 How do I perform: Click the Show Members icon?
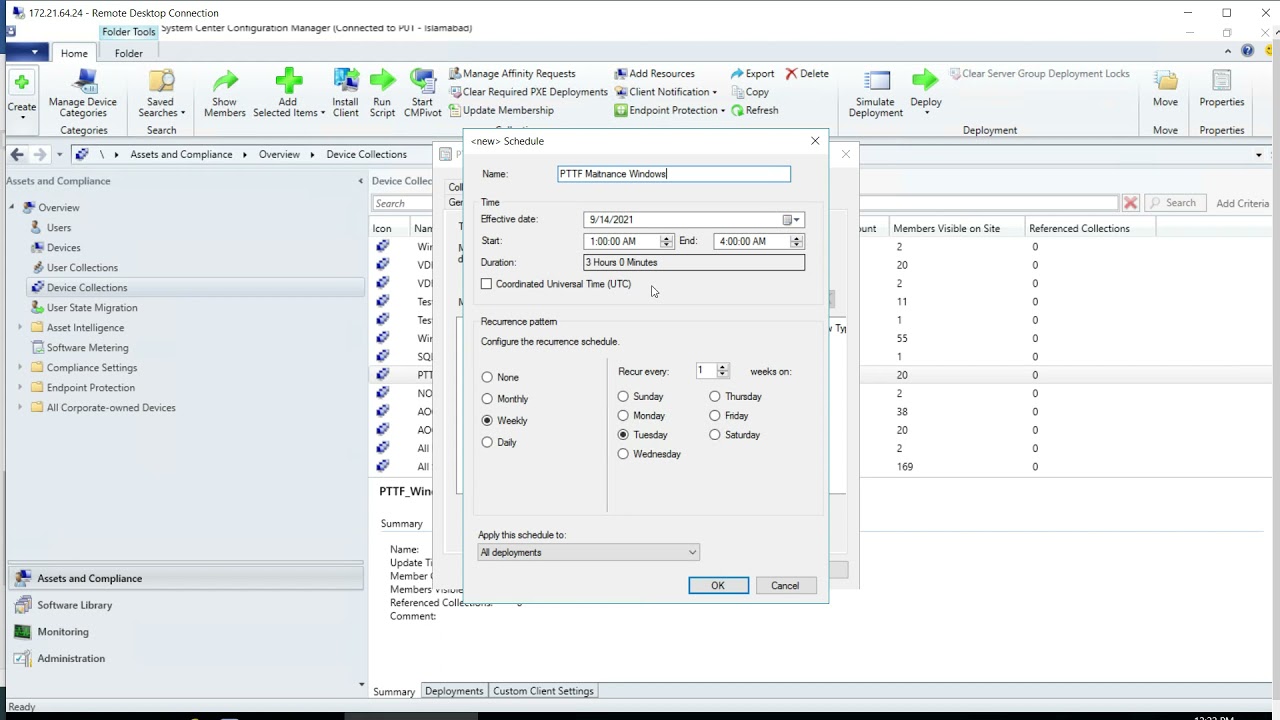[225, 82]
